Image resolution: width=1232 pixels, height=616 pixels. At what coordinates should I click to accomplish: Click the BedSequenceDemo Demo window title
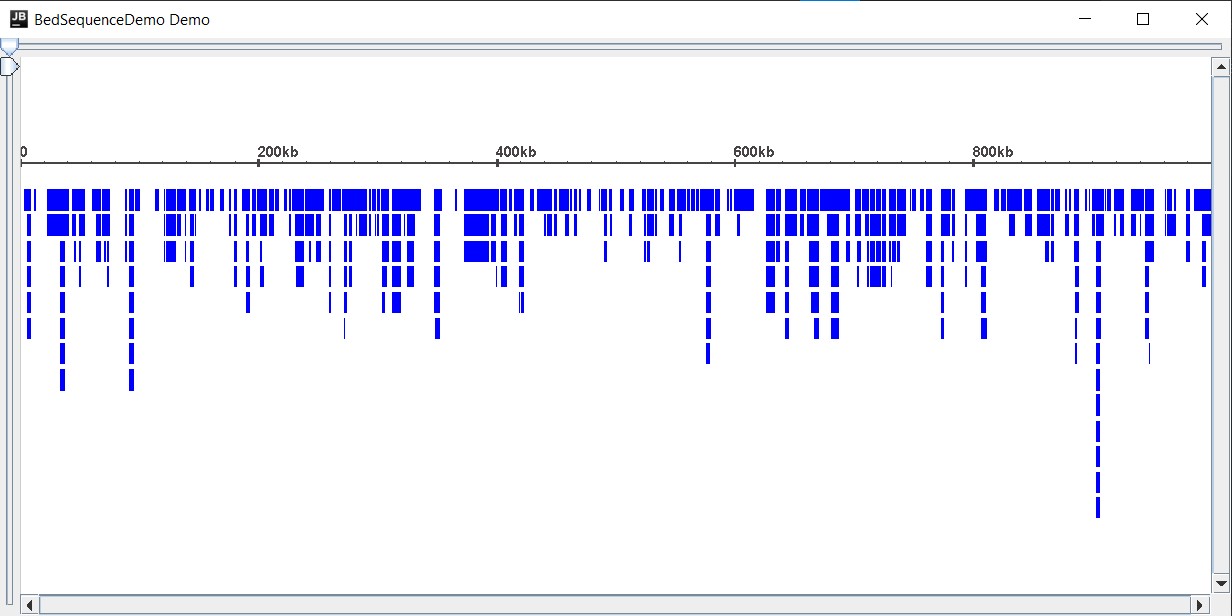(x=122, y=19)
